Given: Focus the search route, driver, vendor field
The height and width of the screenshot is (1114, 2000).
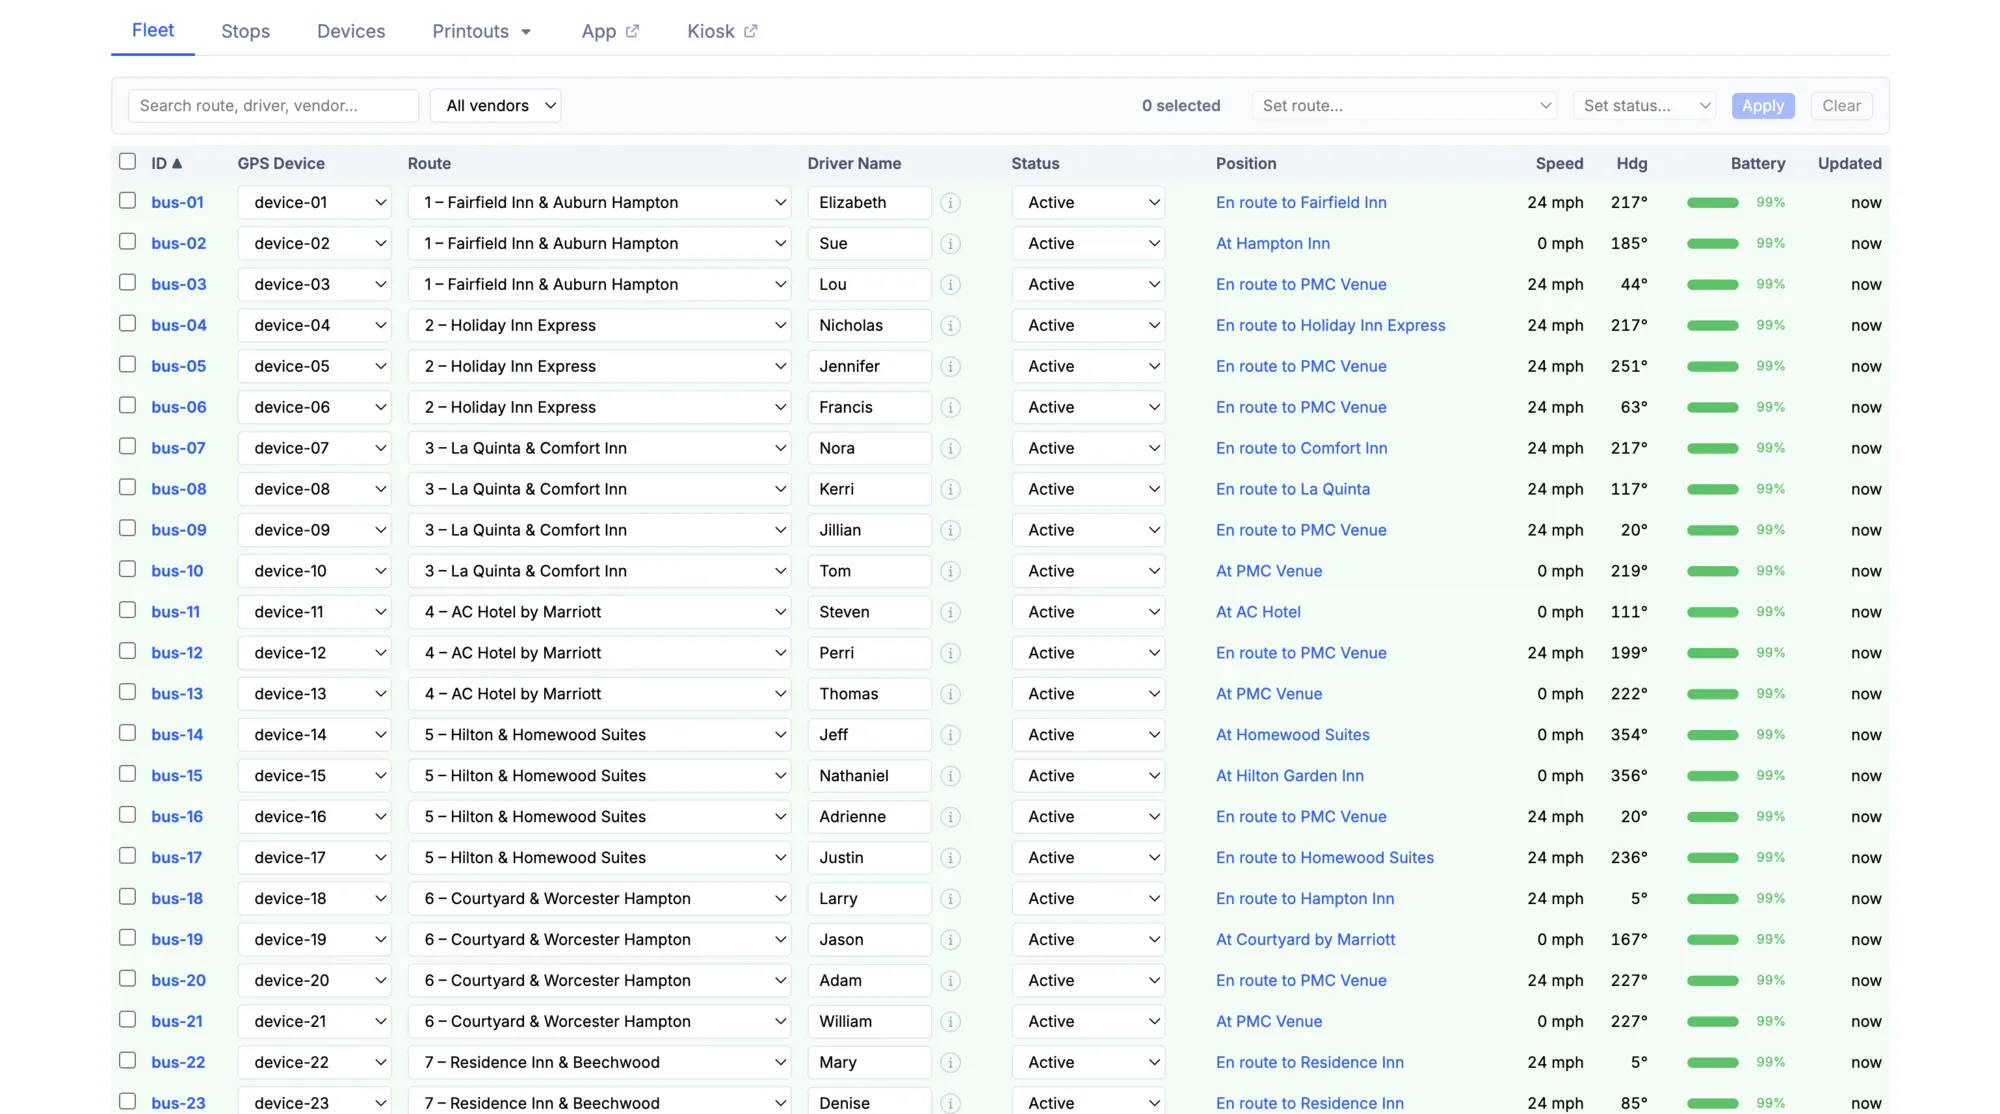Looking at the screenshot, I should click(x=273, y=106).
